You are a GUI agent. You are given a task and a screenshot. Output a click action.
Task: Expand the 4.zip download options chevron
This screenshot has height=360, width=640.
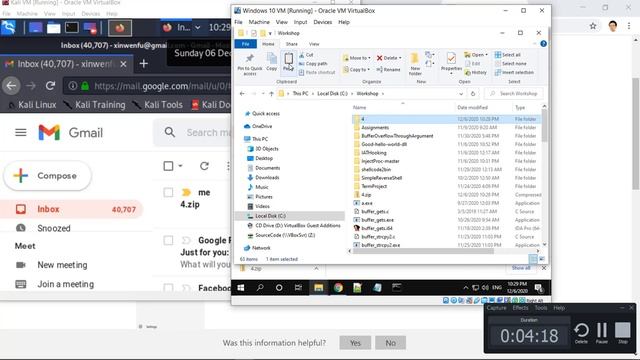point(316,269)
